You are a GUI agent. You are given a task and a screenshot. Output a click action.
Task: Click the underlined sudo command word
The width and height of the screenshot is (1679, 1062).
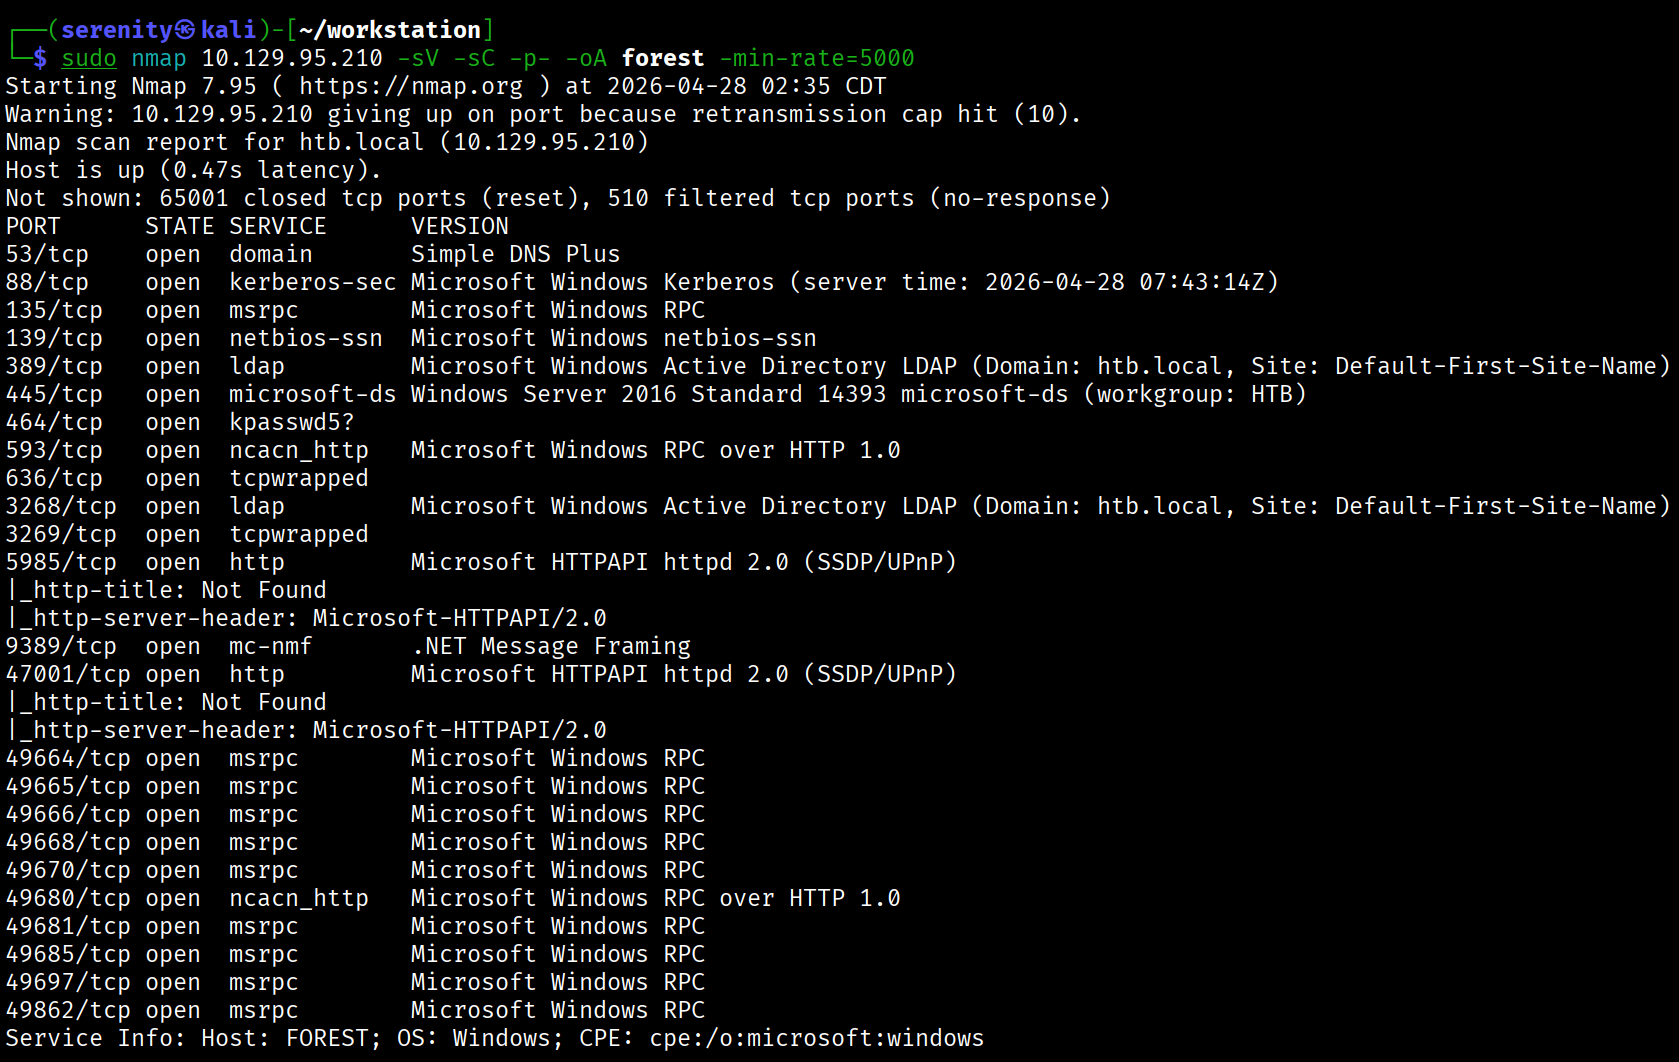[89, 58]
